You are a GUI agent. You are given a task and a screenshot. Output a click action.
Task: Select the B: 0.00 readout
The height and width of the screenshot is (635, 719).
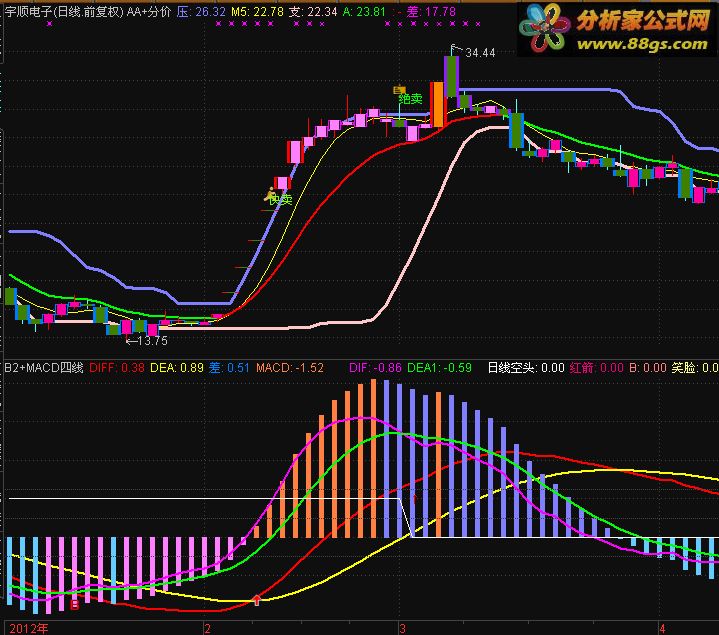point(647,368)
